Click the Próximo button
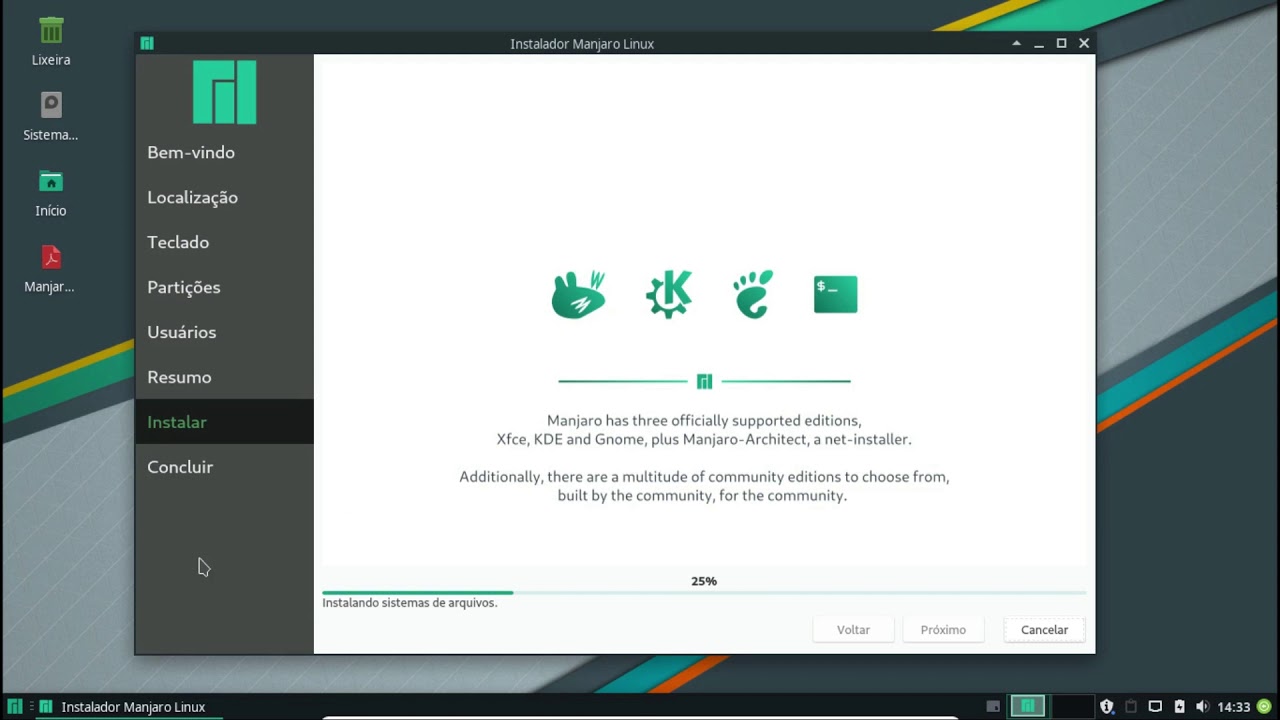 point(943,630)
